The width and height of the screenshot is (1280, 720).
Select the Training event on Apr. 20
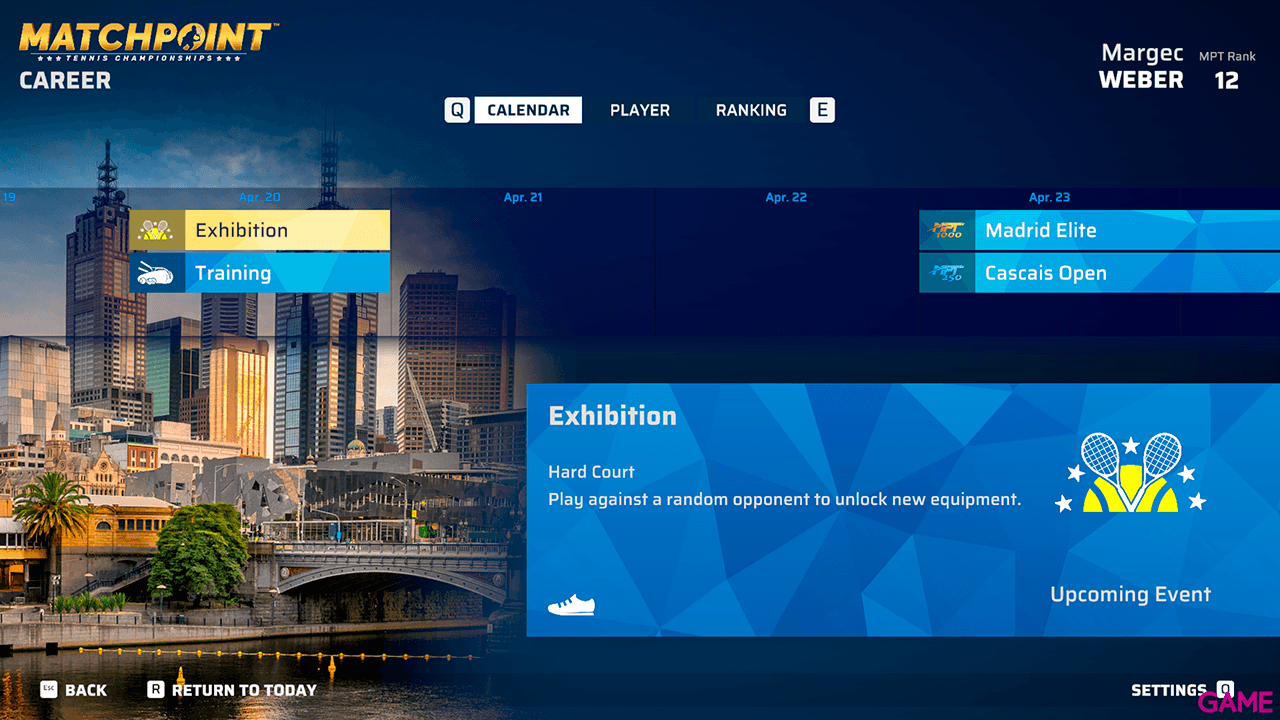click(260, 273)
